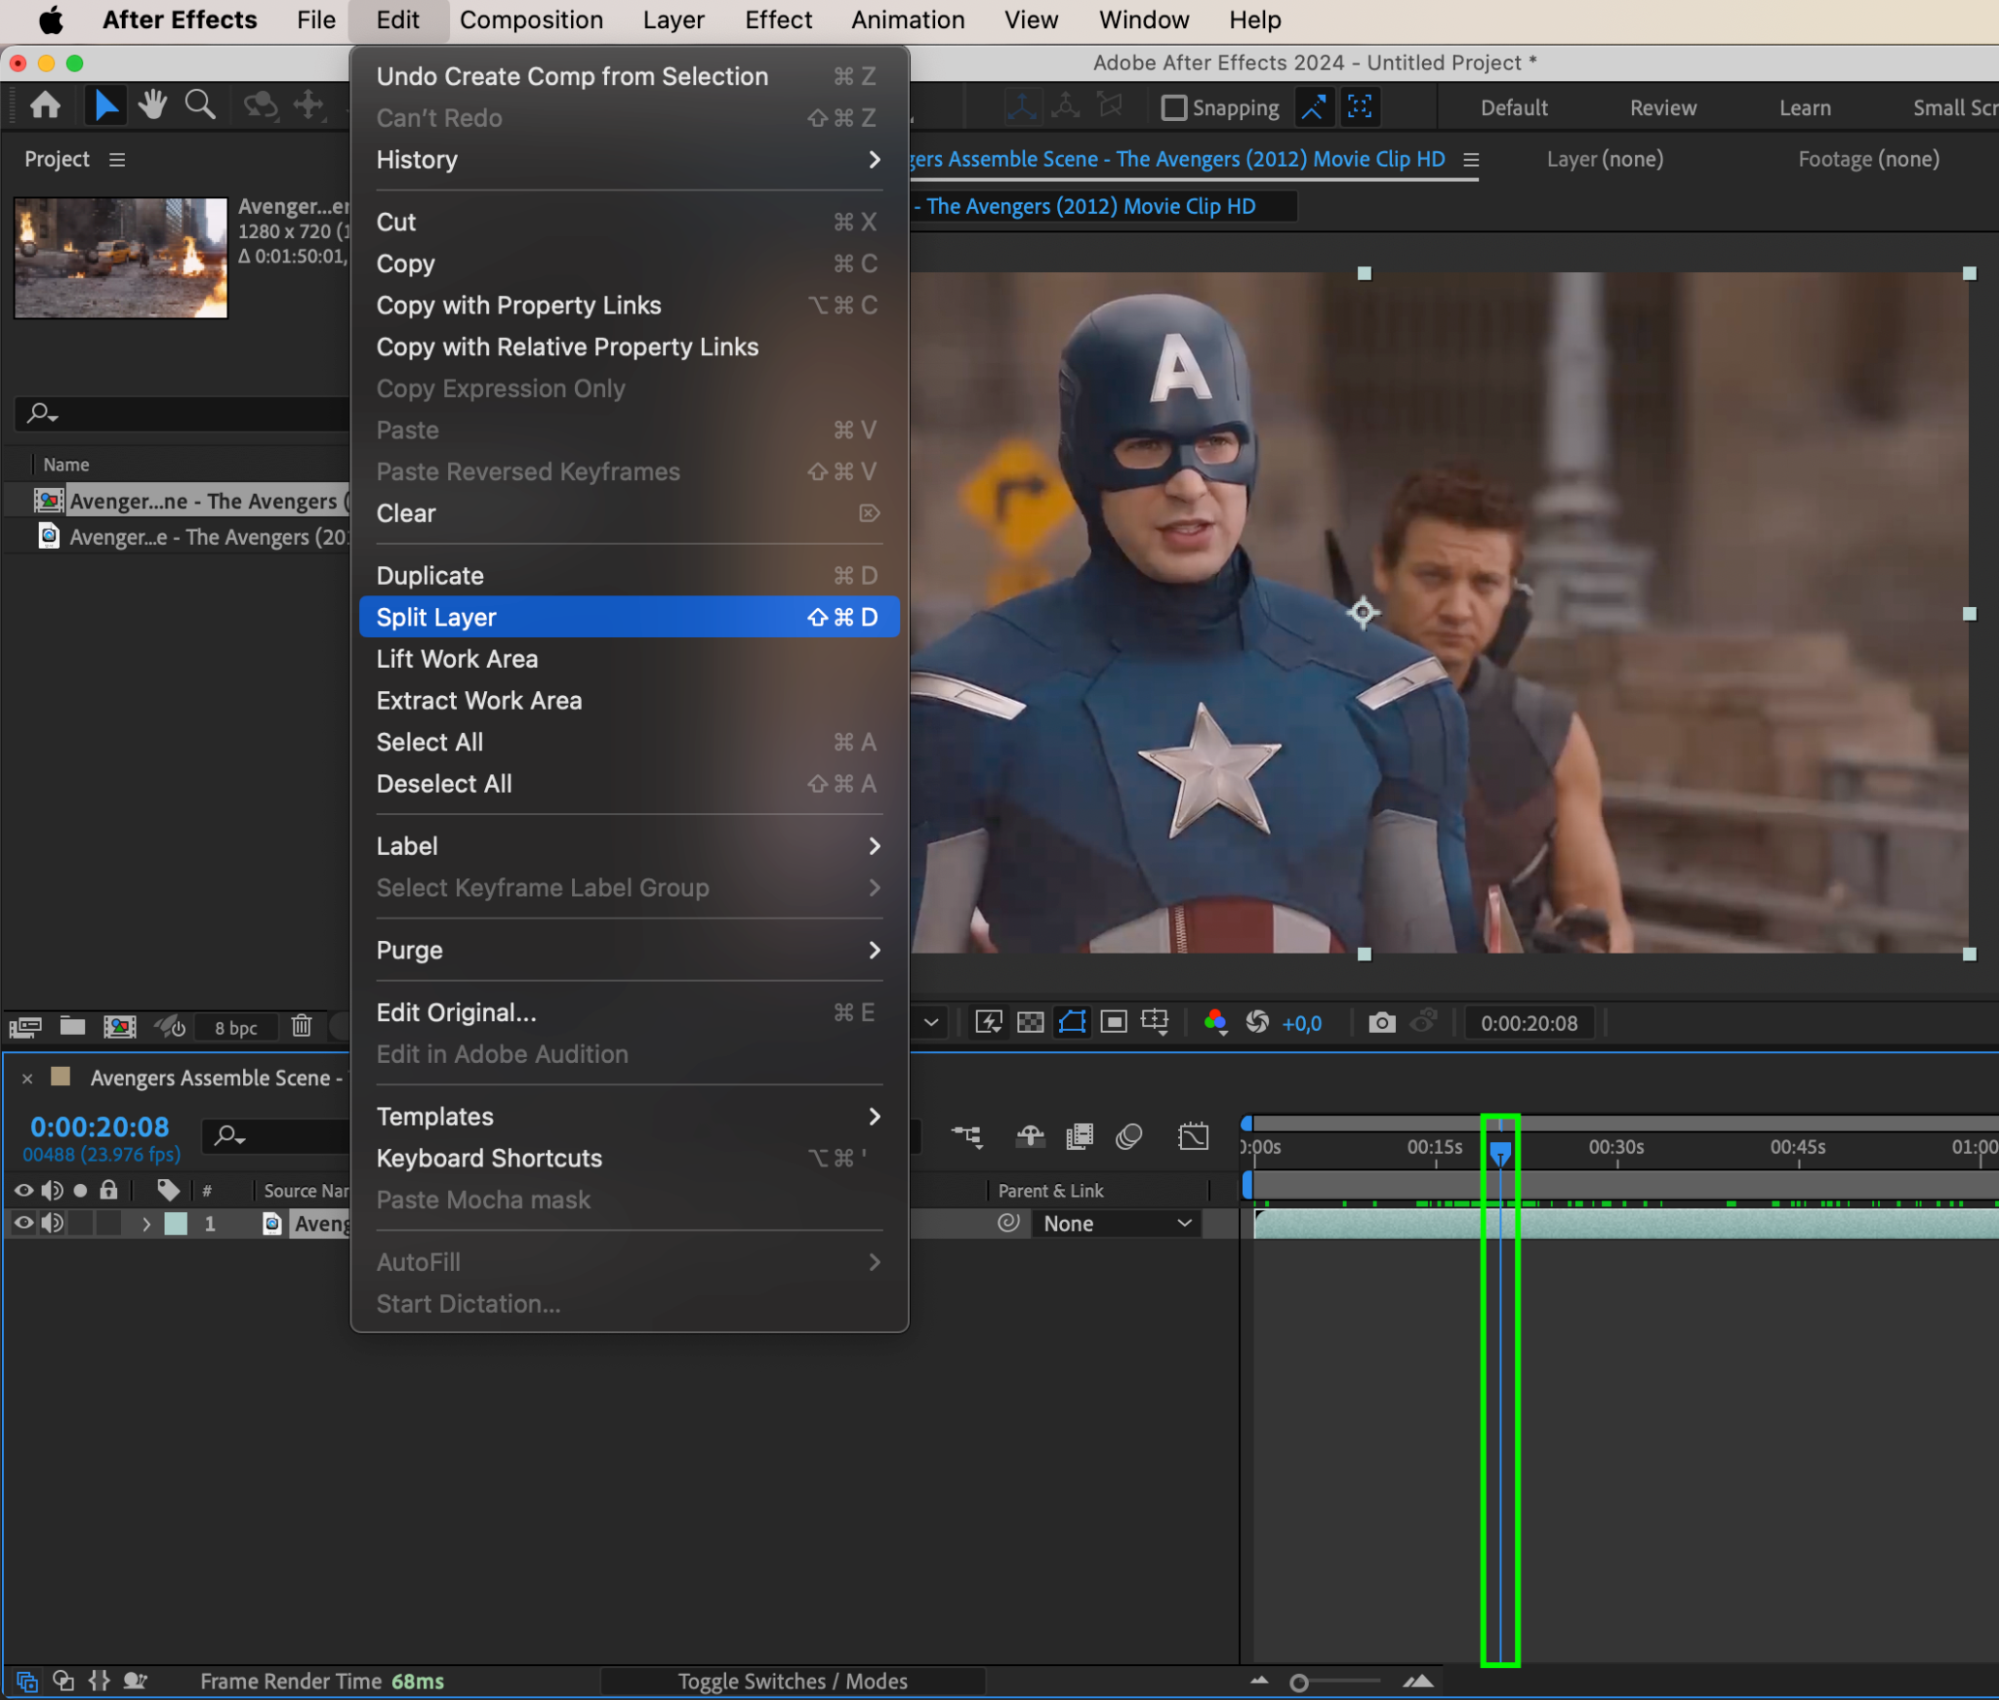
Task: Click Toggle Switches / Modes button
Action: pos(792,1681)
